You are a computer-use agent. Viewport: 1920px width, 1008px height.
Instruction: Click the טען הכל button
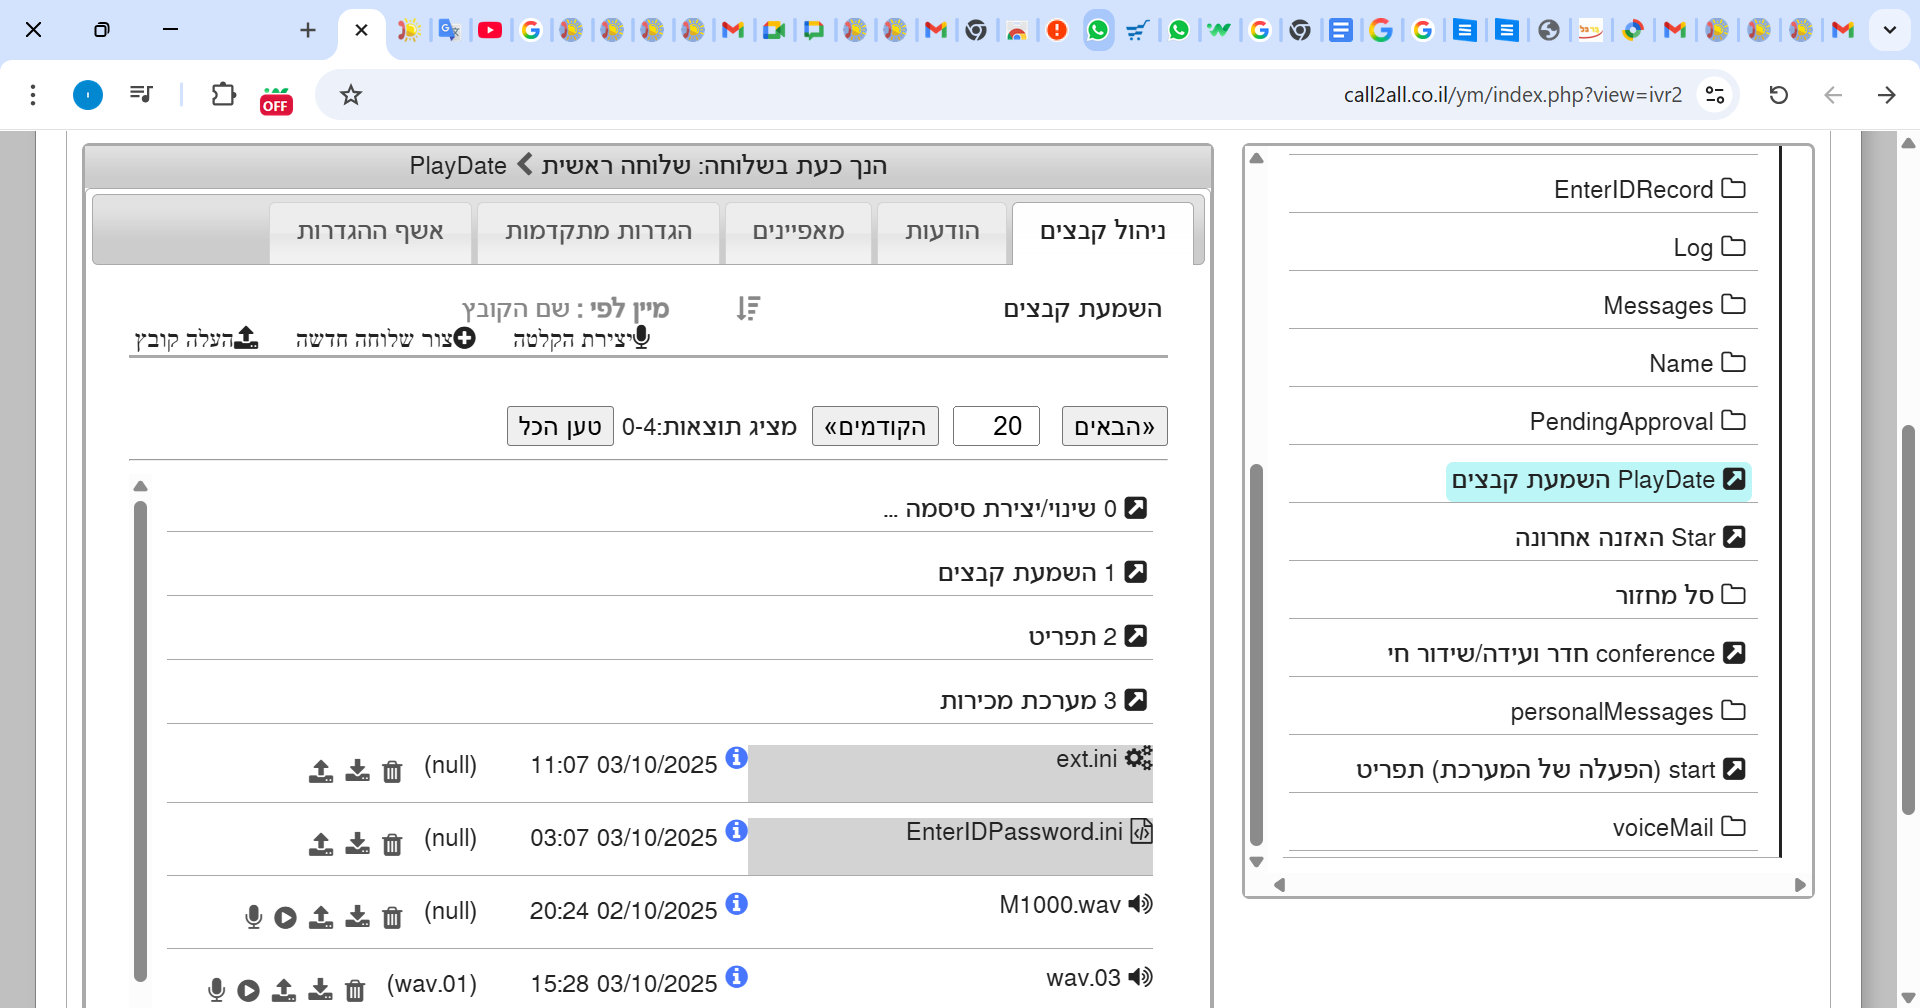tap(560, 427)
